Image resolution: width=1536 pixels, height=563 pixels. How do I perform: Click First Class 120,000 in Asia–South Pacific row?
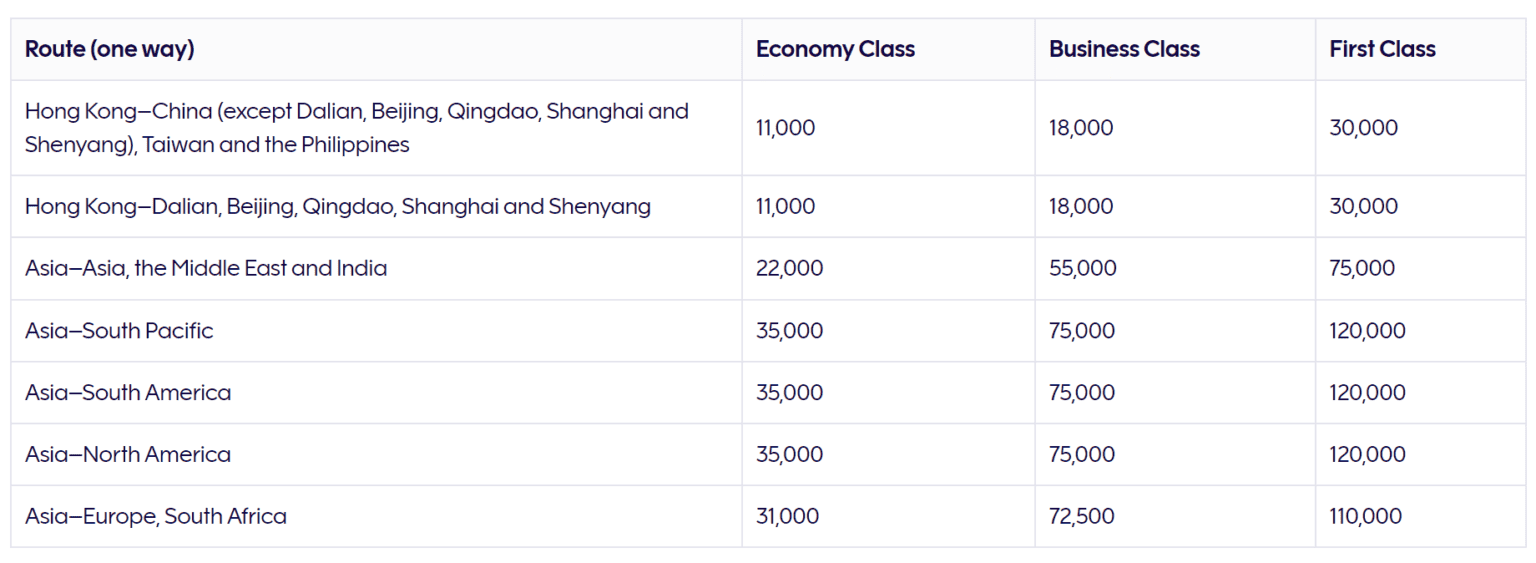[x=1367, y=330]
